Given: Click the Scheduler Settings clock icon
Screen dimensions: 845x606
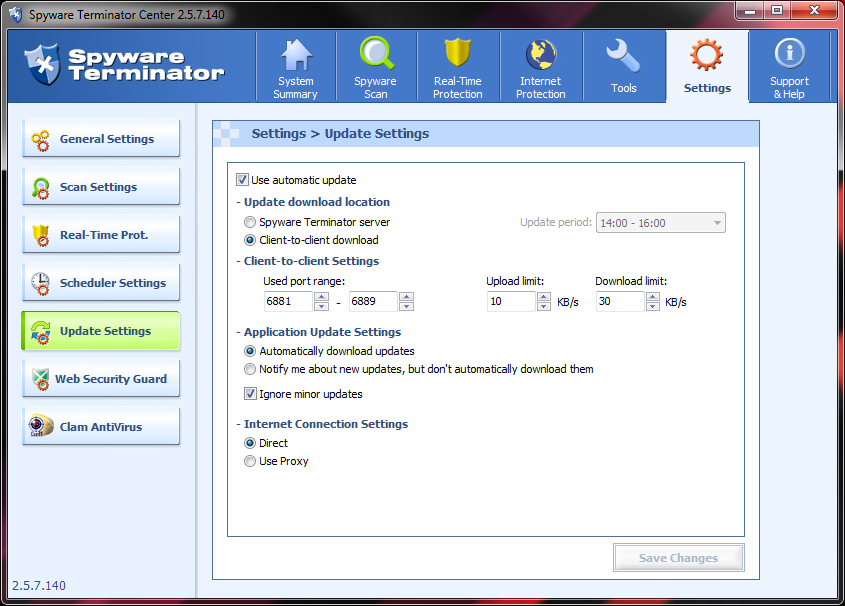Looking at the screenshot, I should 40,283.
